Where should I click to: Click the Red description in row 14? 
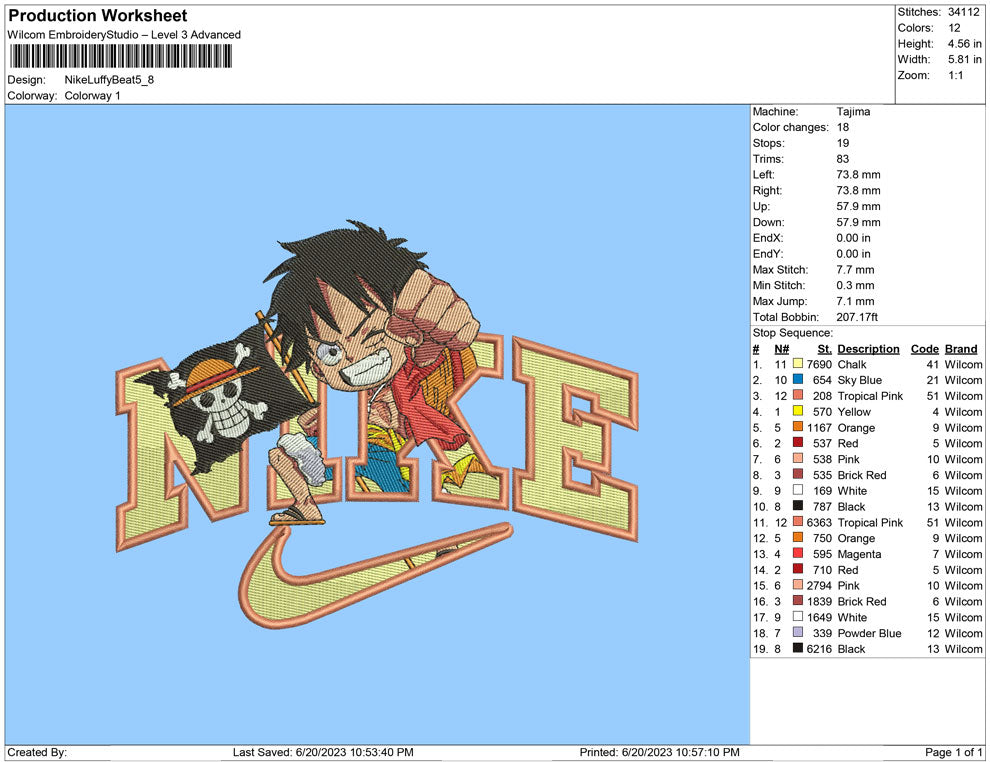coord(848,569)
